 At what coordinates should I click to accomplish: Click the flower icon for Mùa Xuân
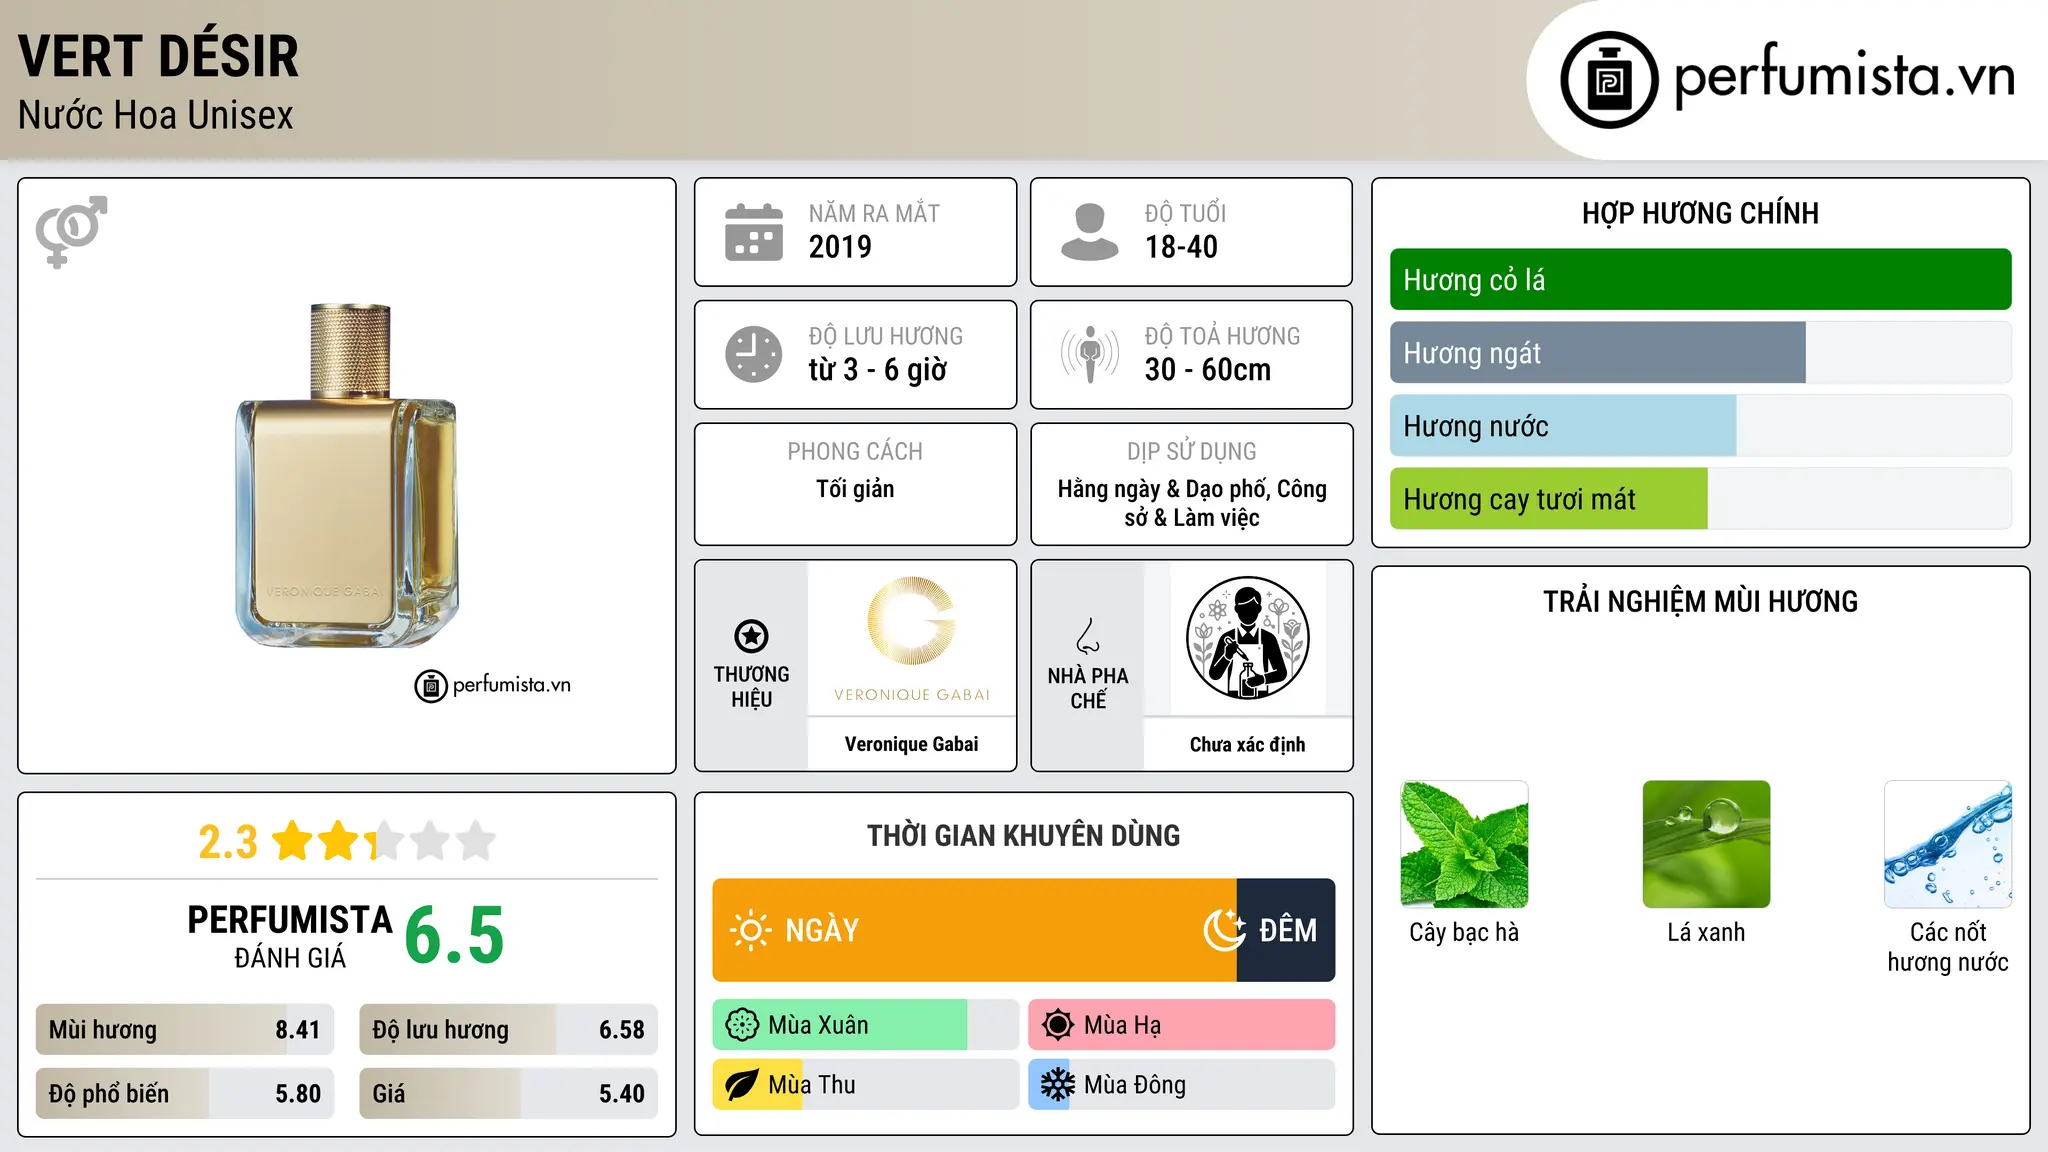742,1025
